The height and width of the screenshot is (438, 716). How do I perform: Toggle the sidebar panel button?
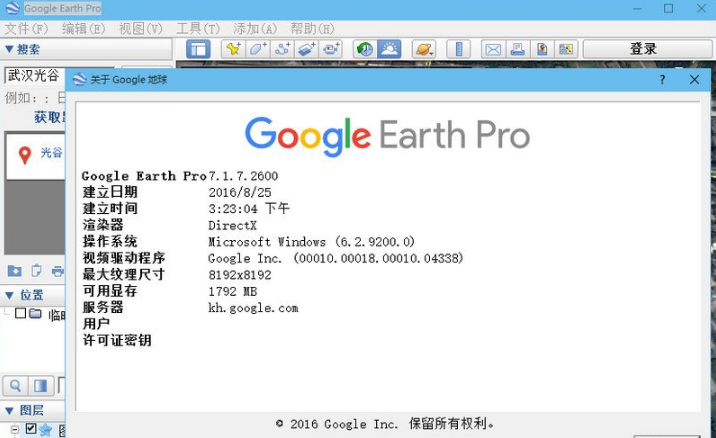click(x=198, y=49)
